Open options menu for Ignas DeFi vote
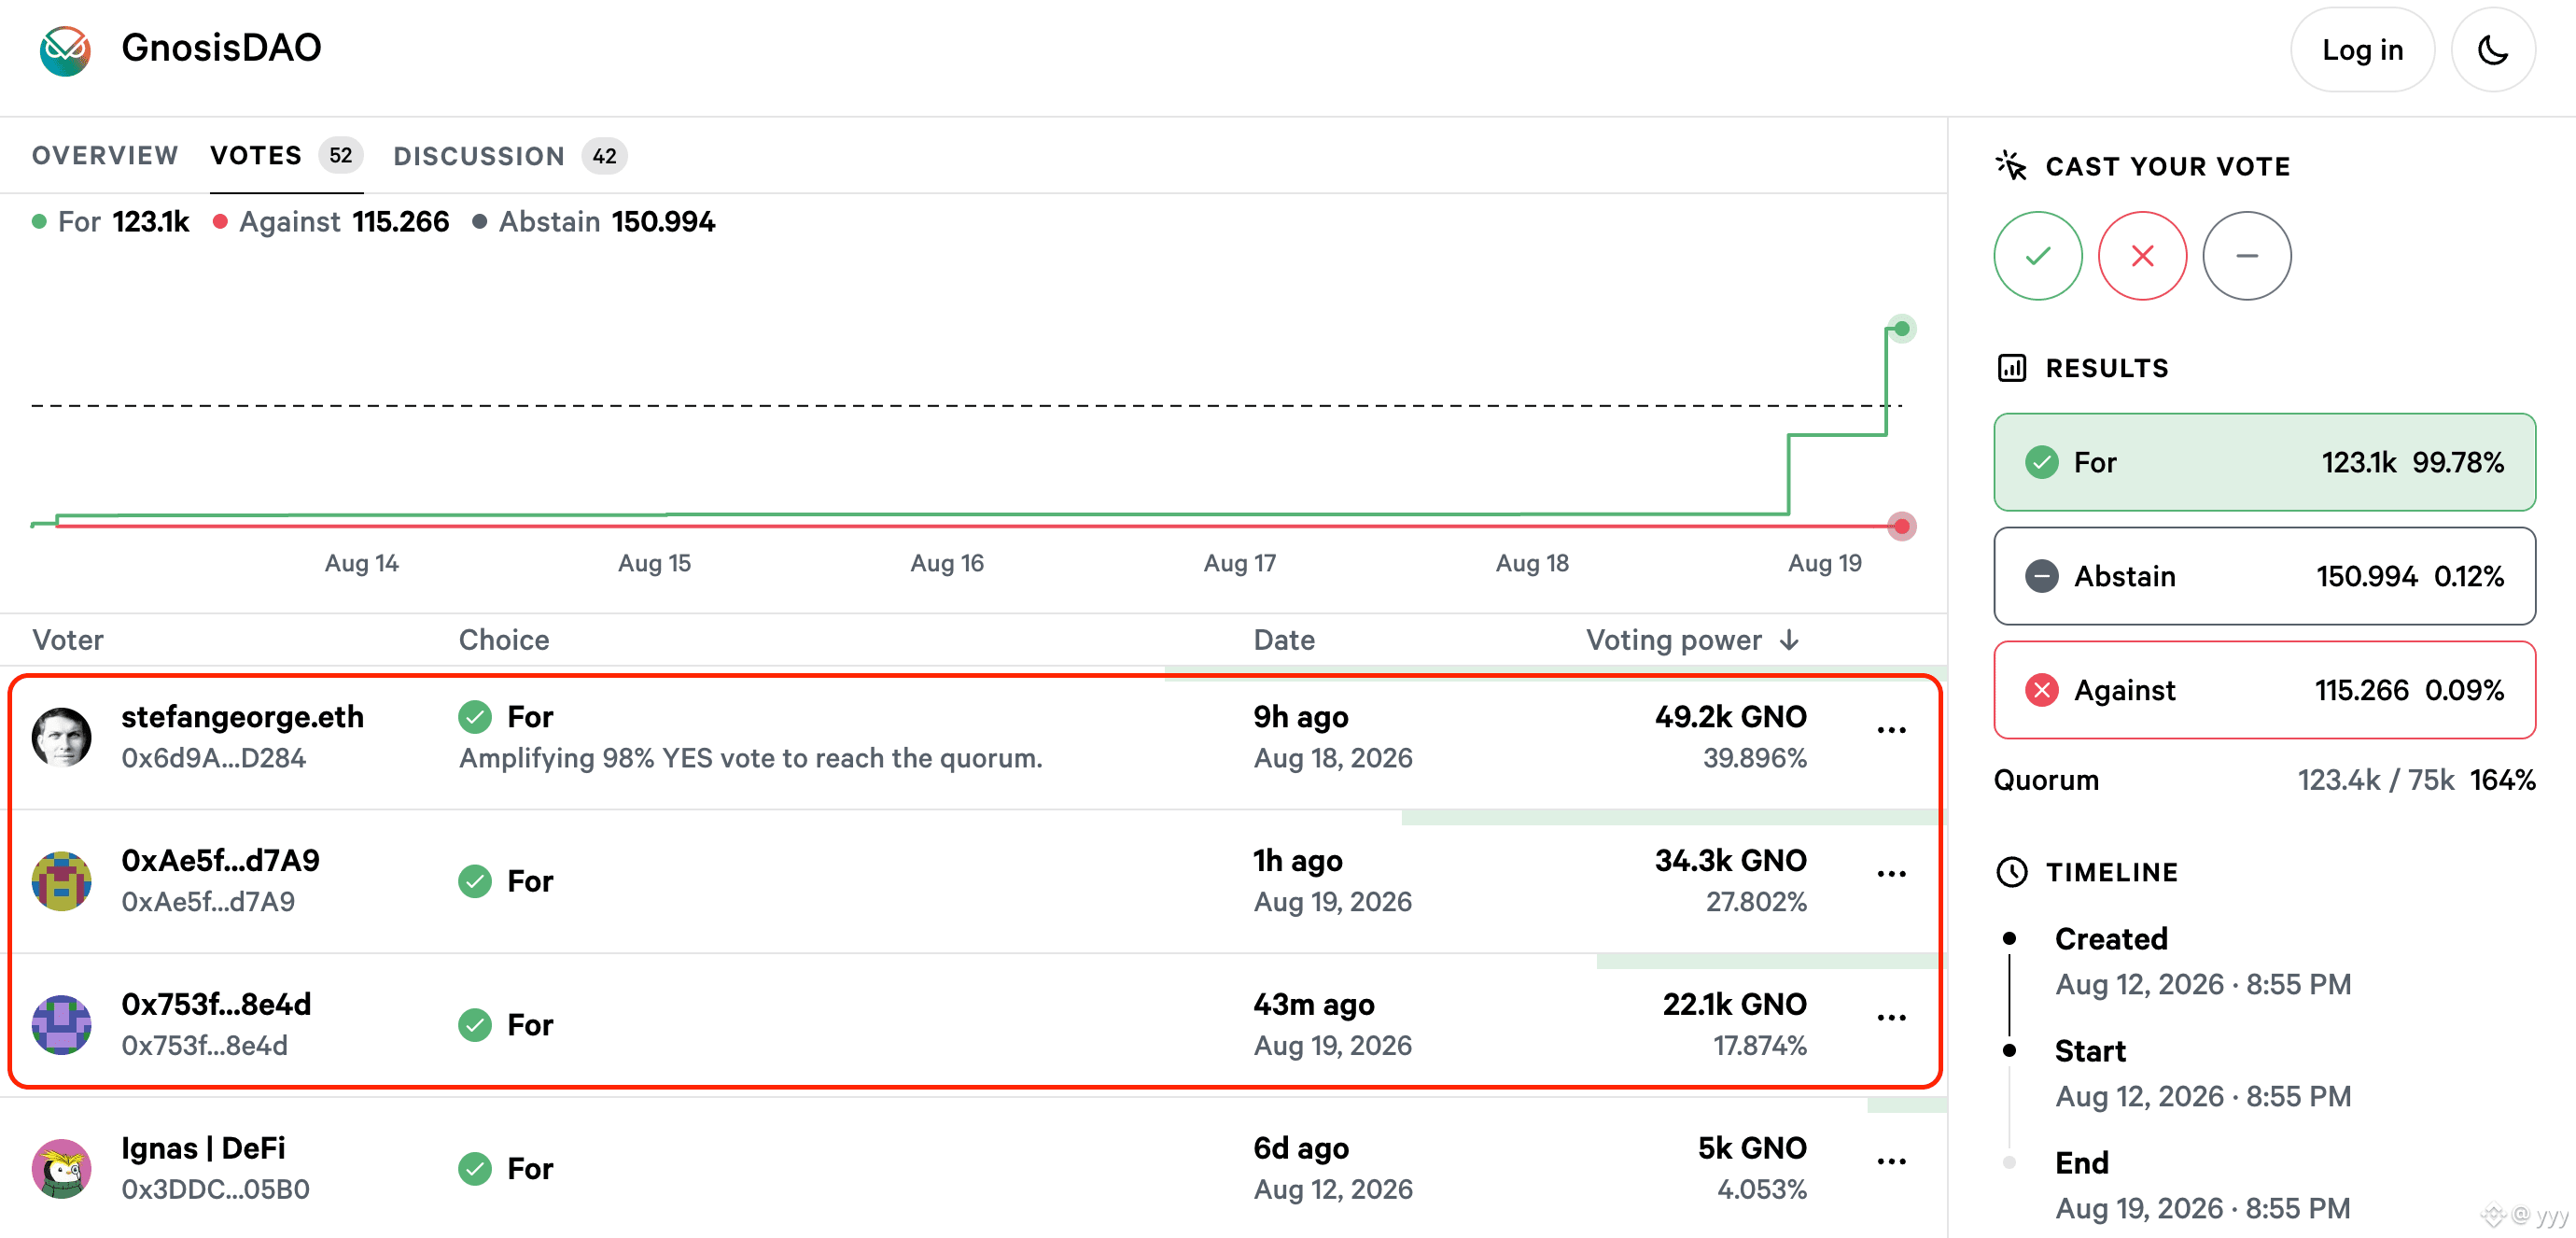Screen dimensions: 2576x1238 (1891, 1162)
